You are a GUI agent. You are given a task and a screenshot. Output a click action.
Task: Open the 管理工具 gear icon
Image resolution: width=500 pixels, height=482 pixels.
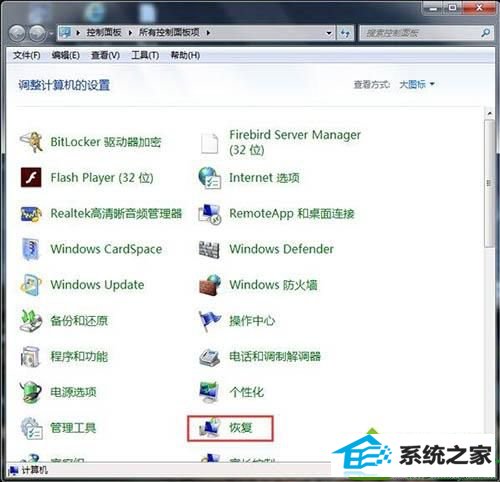coord(31,428)
